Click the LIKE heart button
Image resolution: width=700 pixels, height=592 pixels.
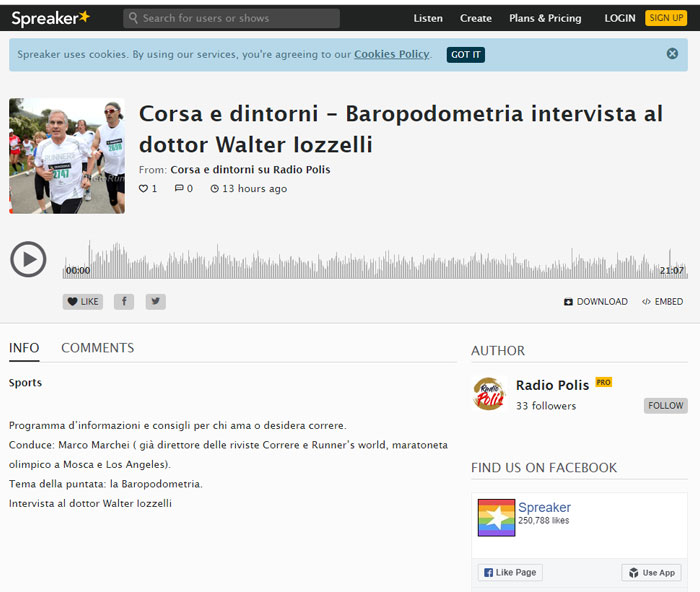tap(83, 302)
